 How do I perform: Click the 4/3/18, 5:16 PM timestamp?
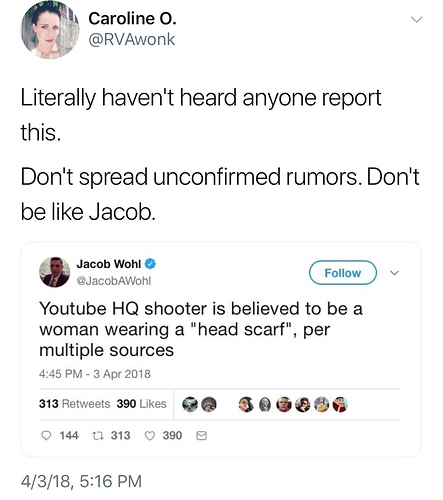(81, 481)
